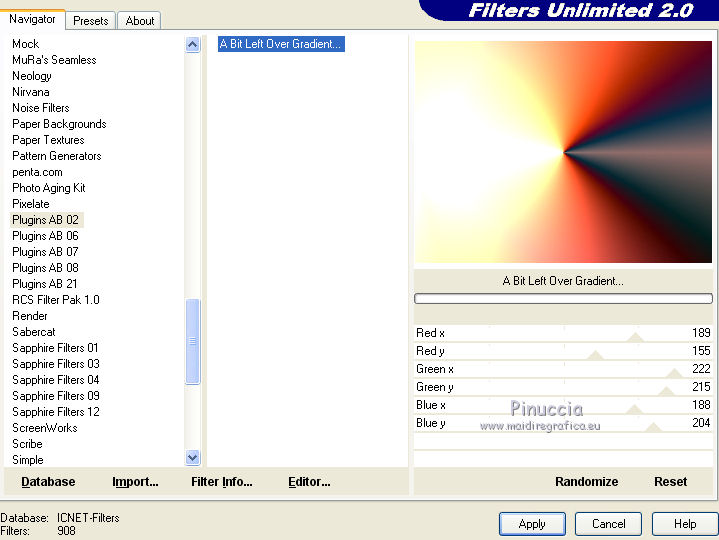
Task: Cancel the filter dialog
Action: (608, 524)
